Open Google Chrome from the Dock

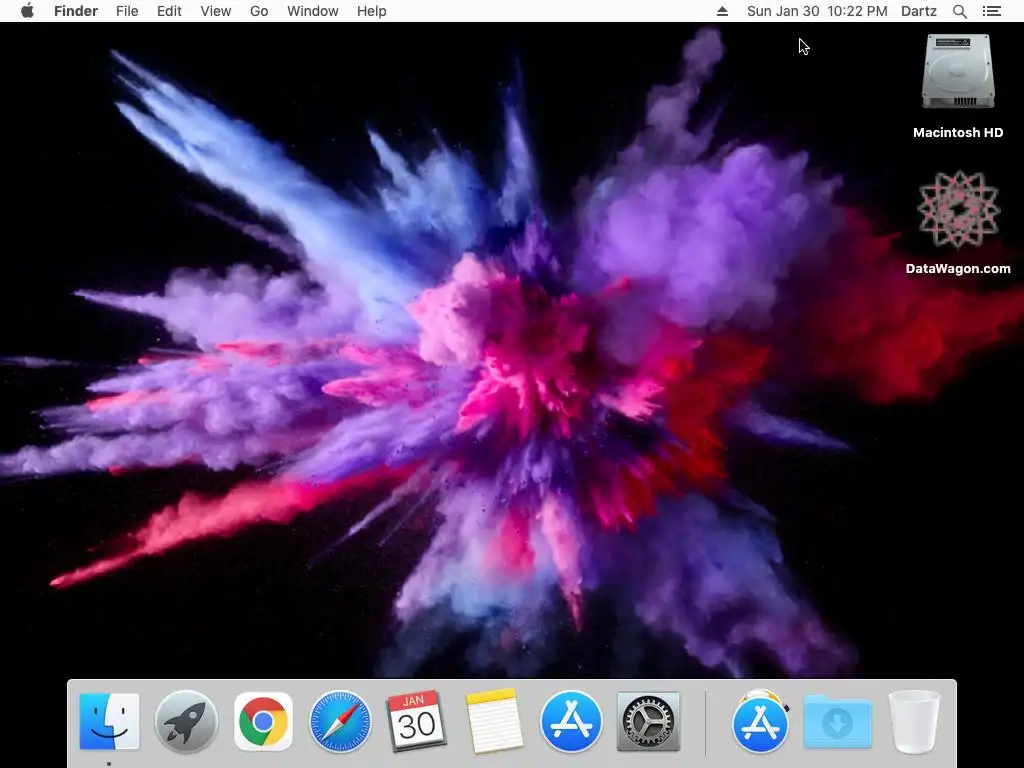click(263, 722)
